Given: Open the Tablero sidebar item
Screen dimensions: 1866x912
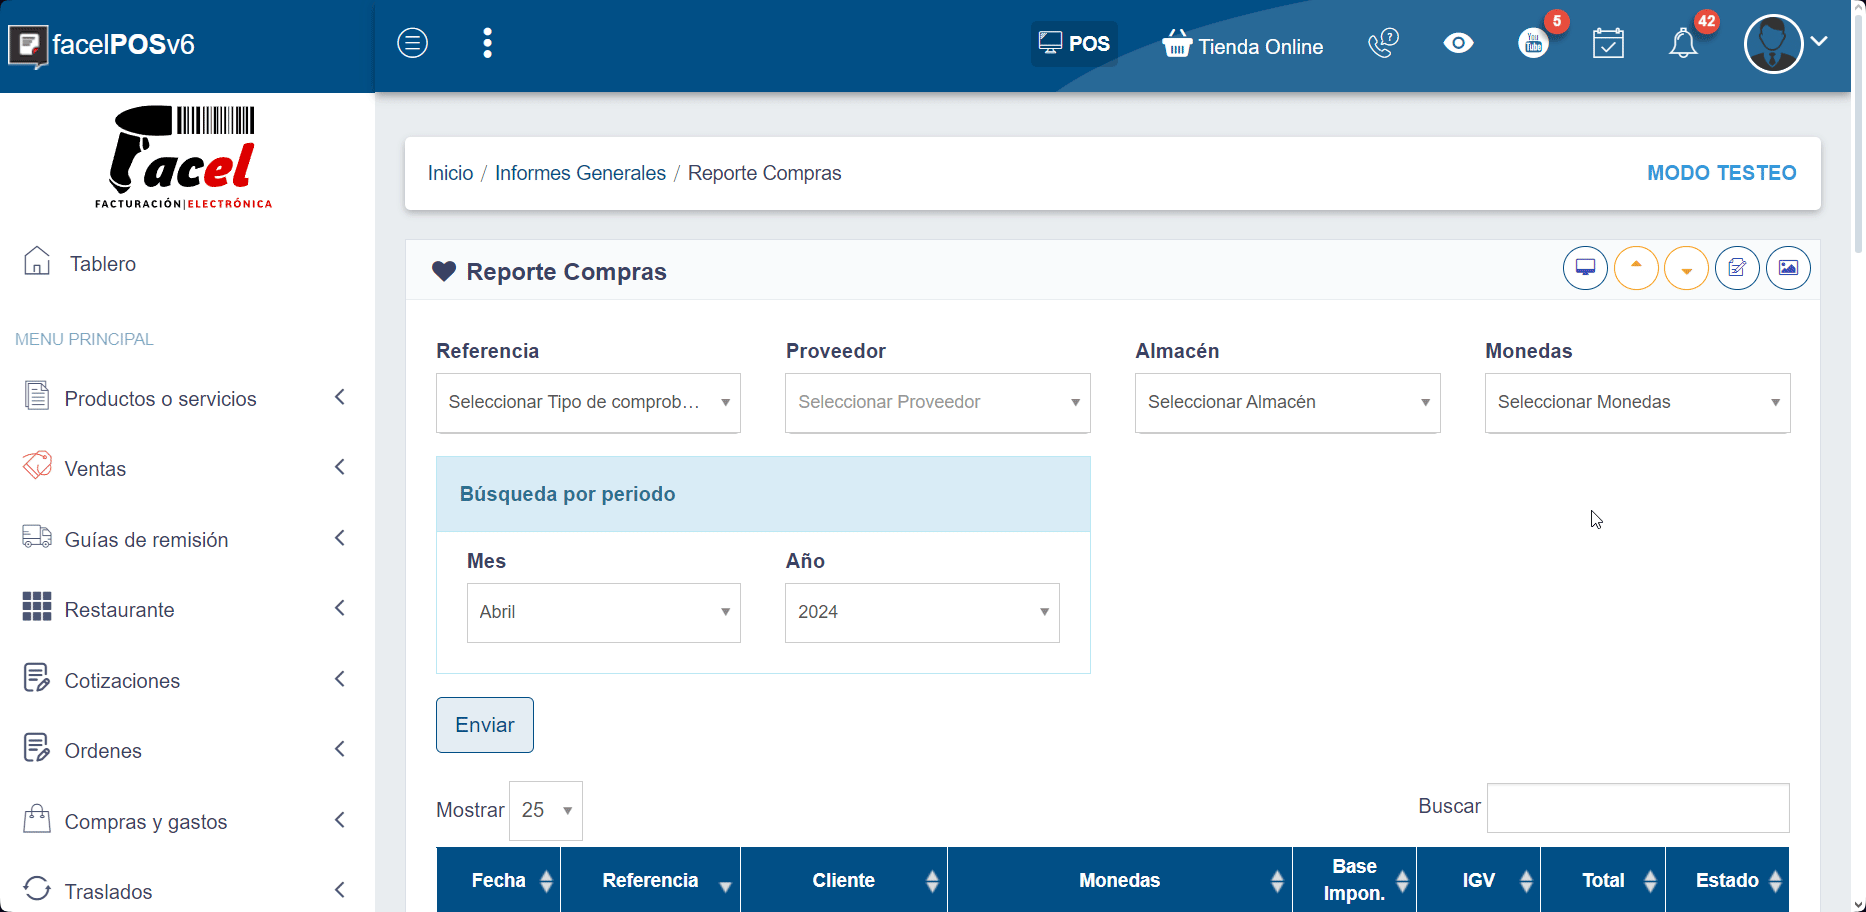Looking at the screenshot, I should tap(102, 264).
